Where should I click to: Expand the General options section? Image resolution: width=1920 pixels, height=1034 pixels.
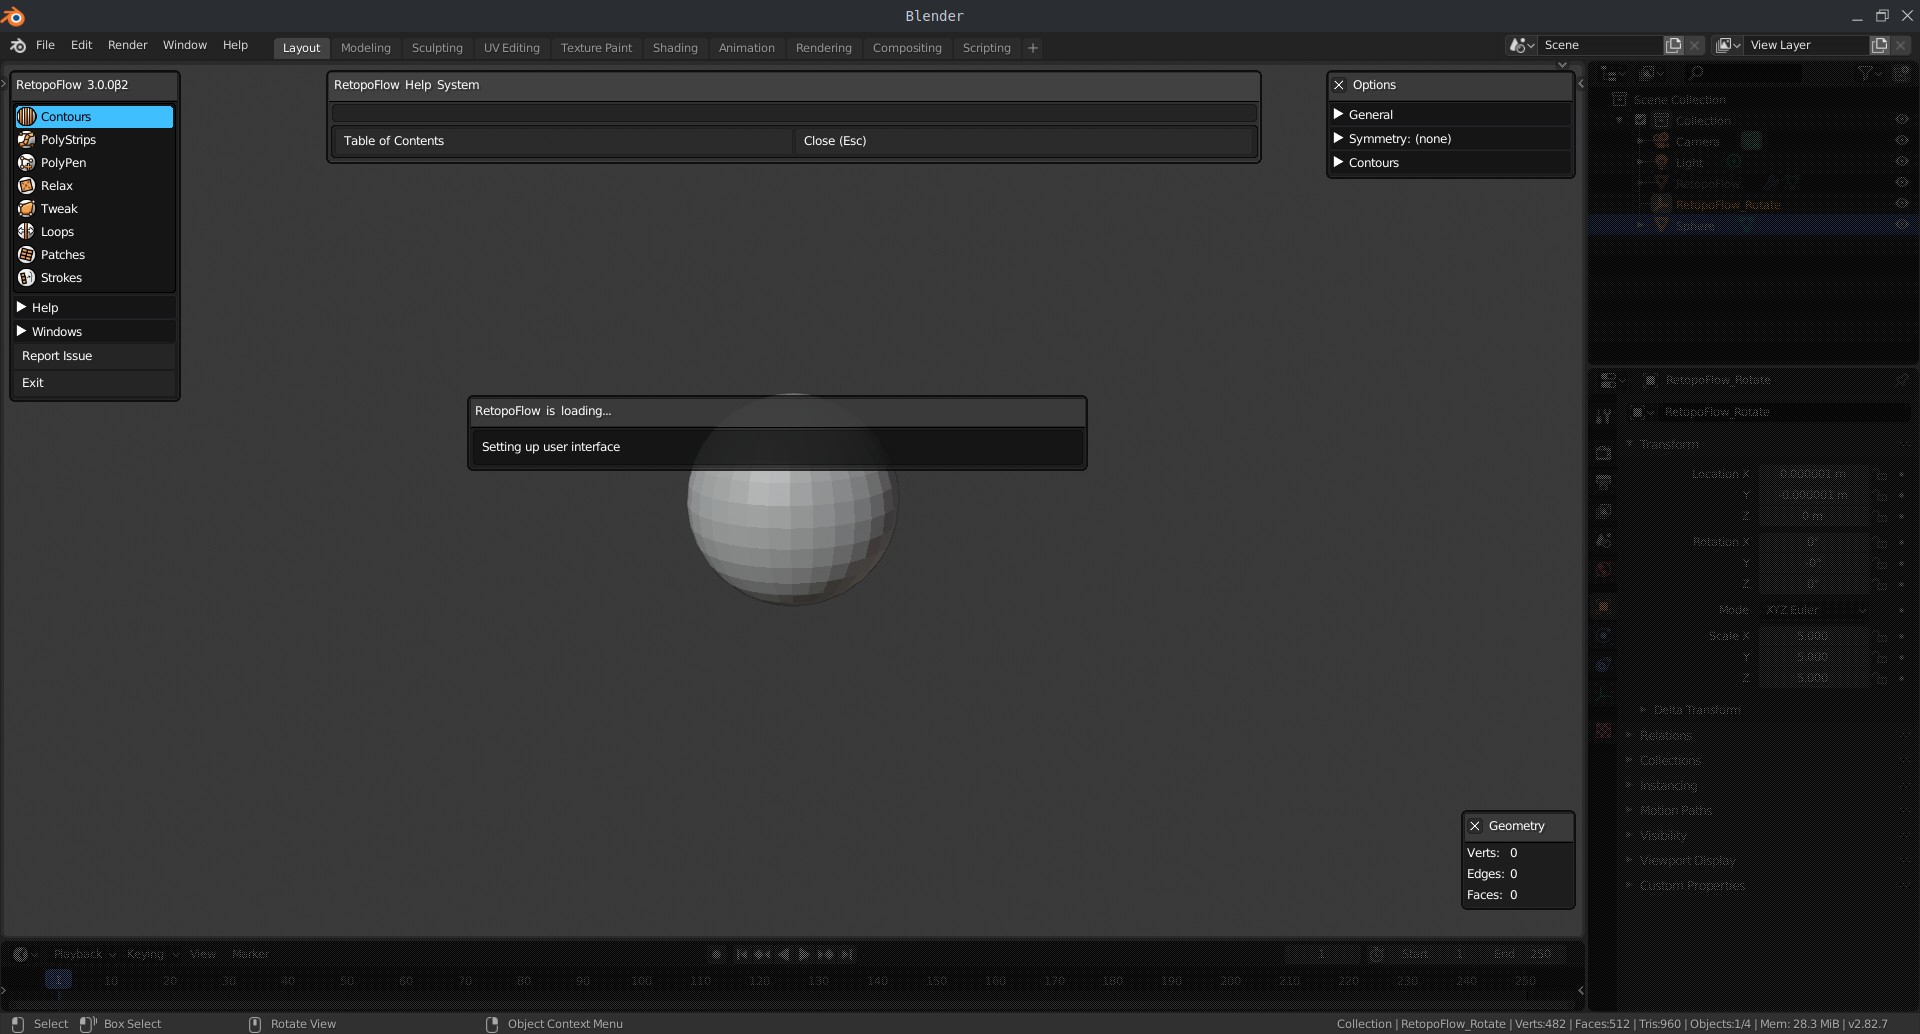tap(1450, 114)
